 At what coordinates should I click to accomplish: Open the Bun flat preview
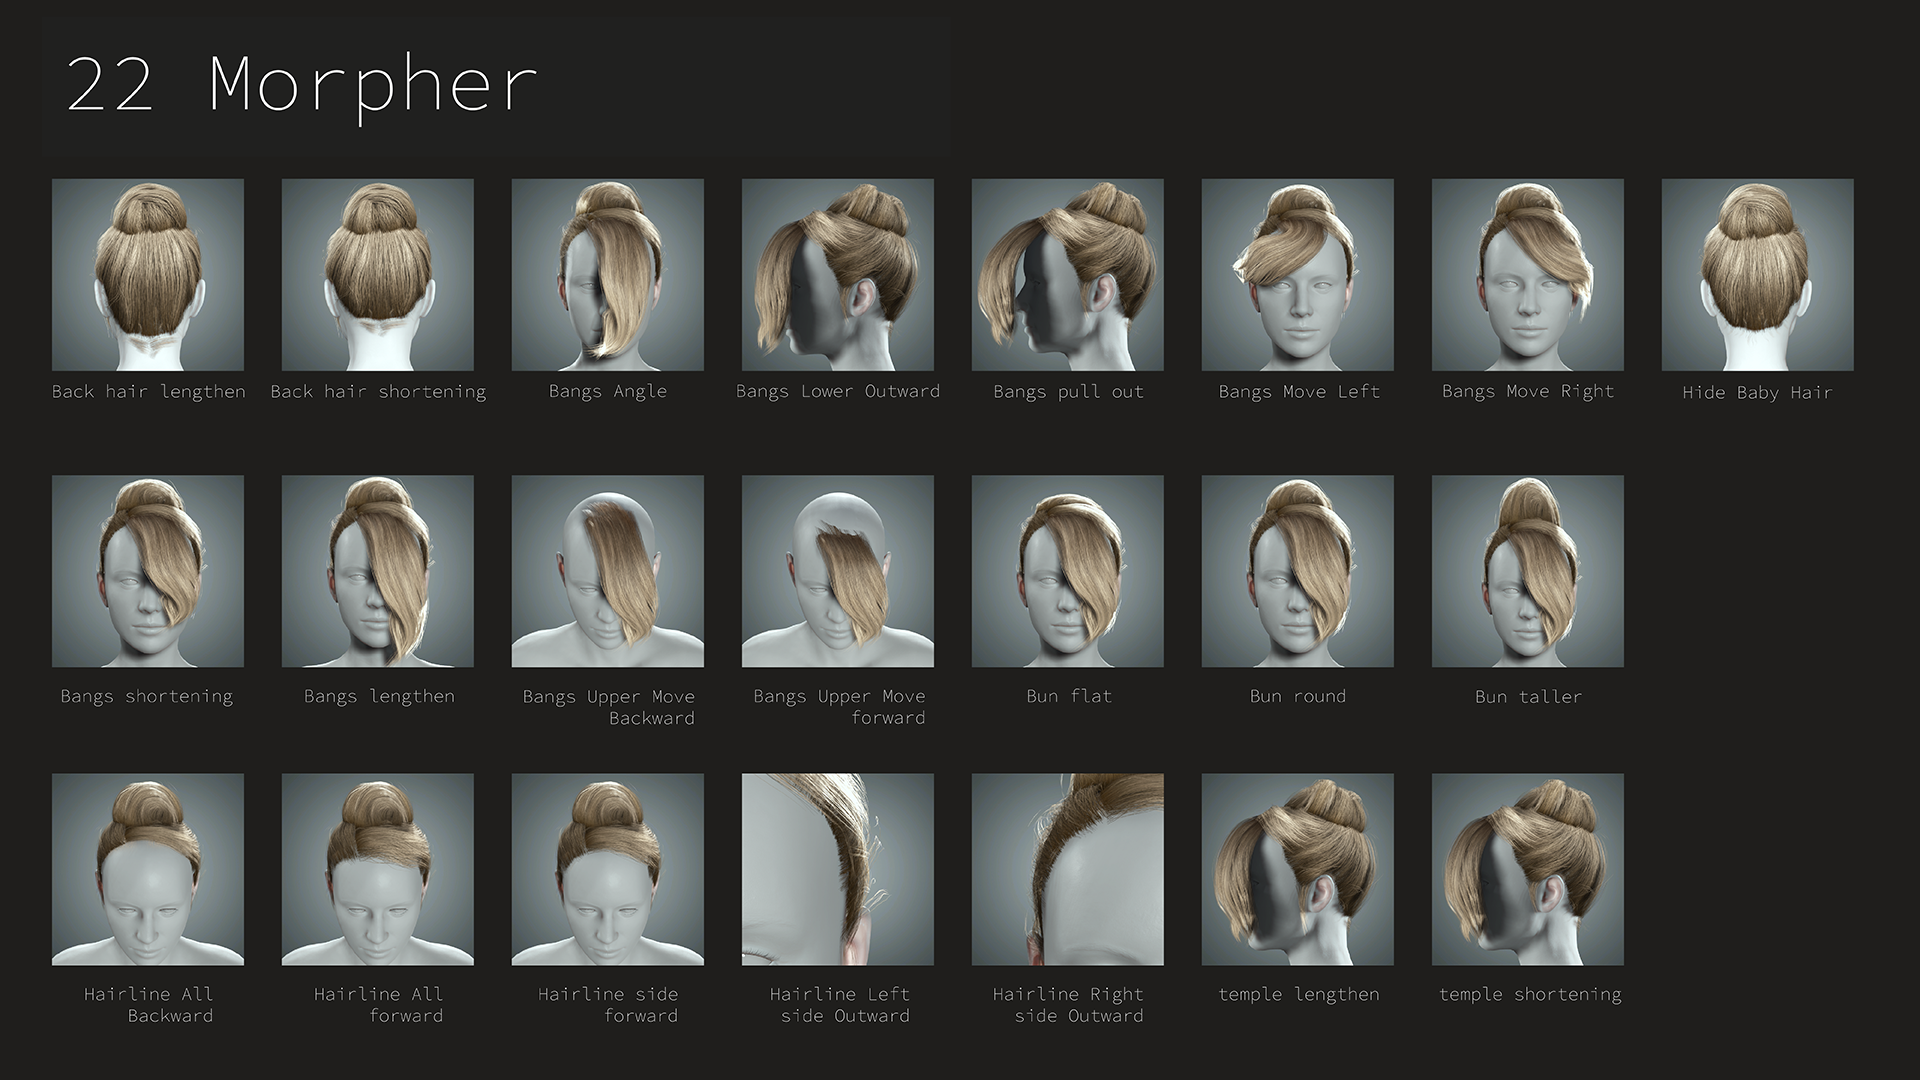1068,571
